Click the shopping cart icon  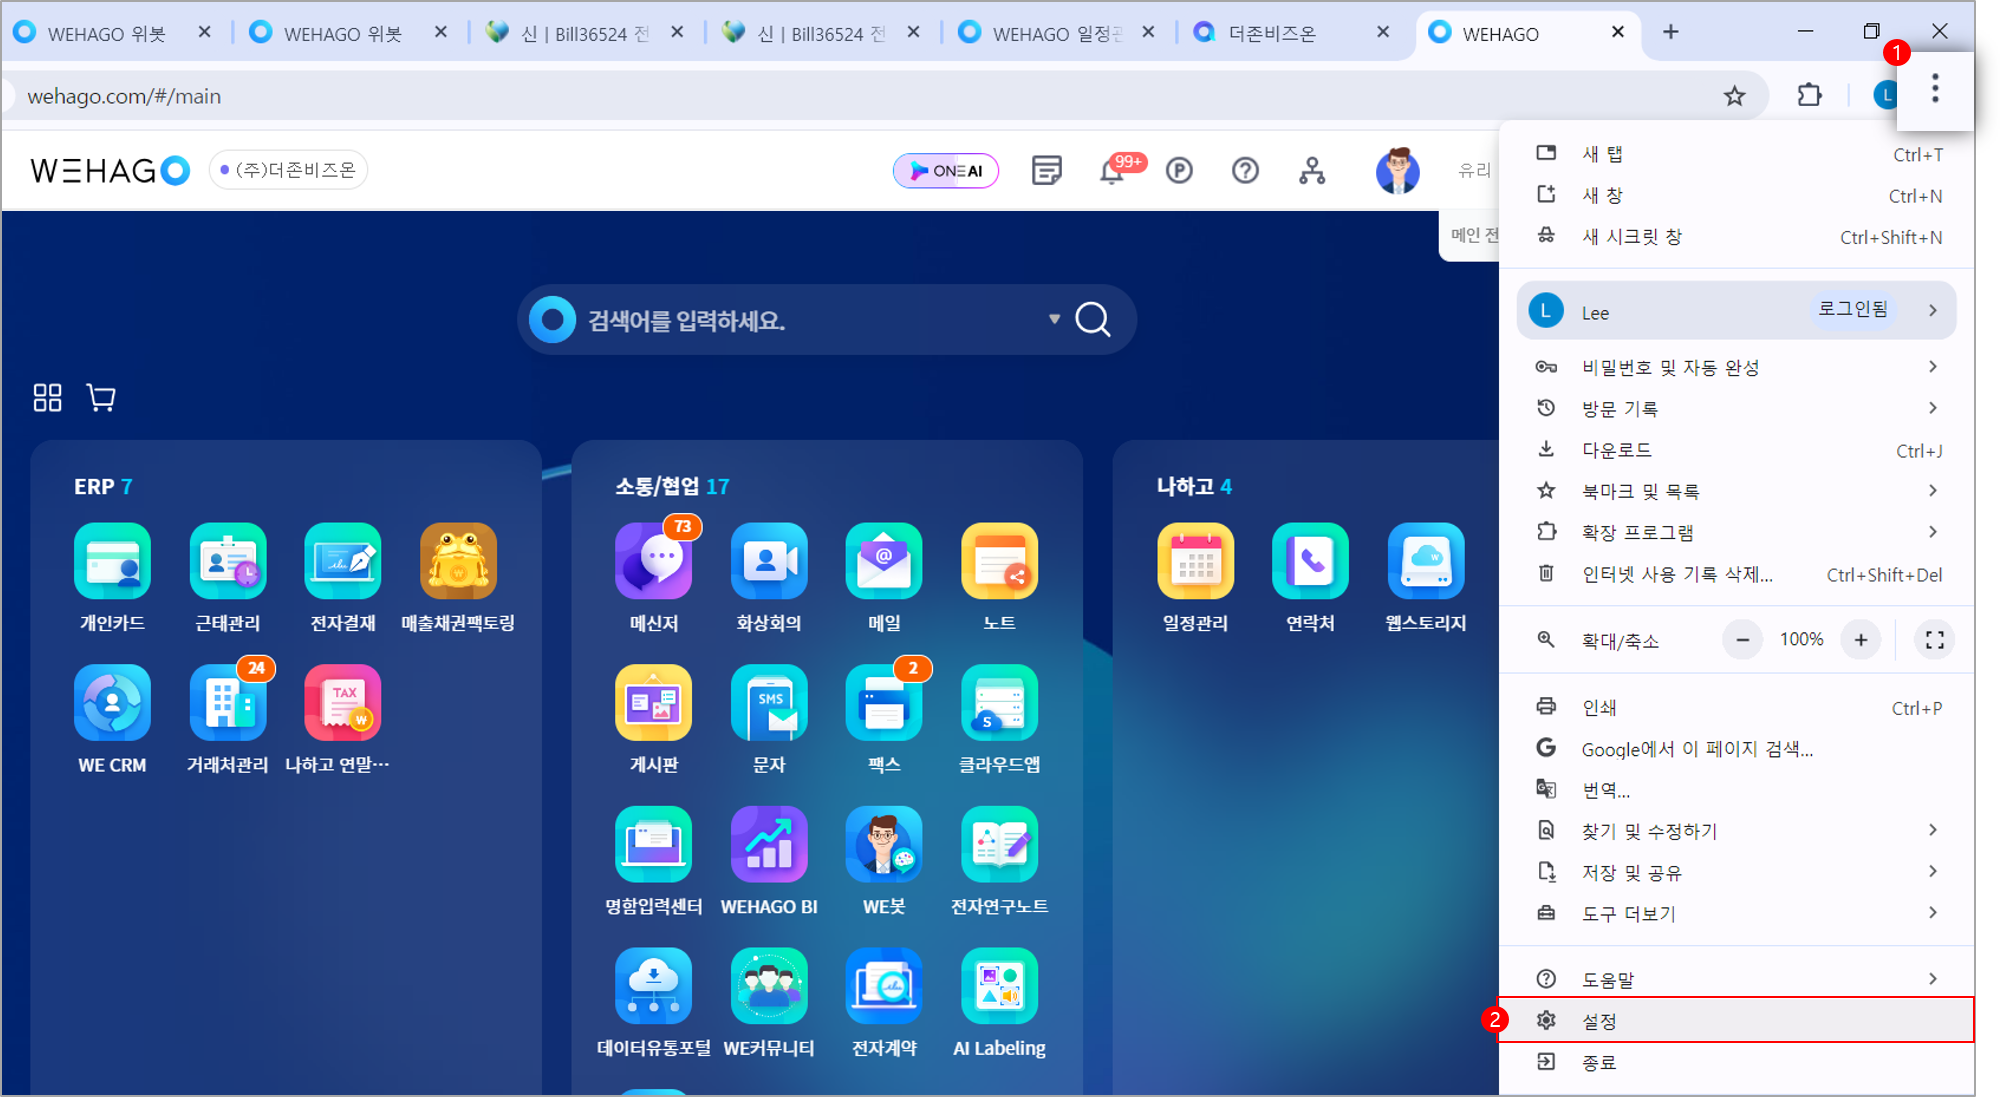coord(101,398)
